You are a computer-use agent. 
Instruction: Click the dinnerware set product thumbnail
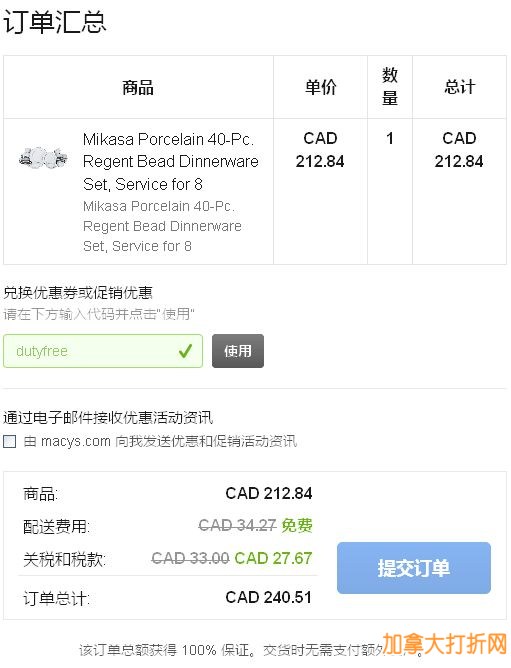[x=43, y=158]
